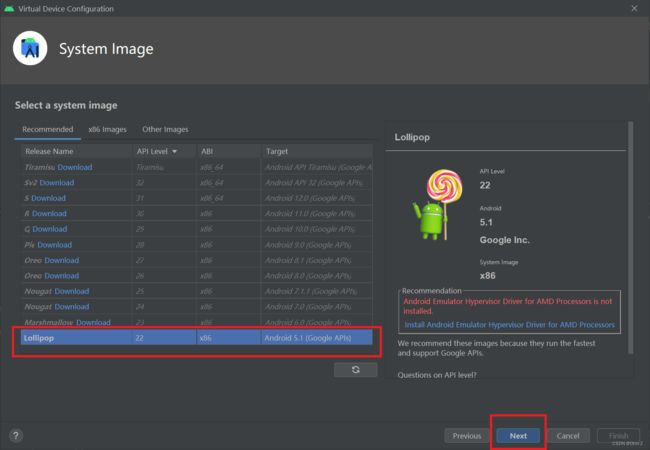Viewport: 650px width, 450px height.
Task: Click the Questions on API level? text
Action: click(x=437, y=375)
